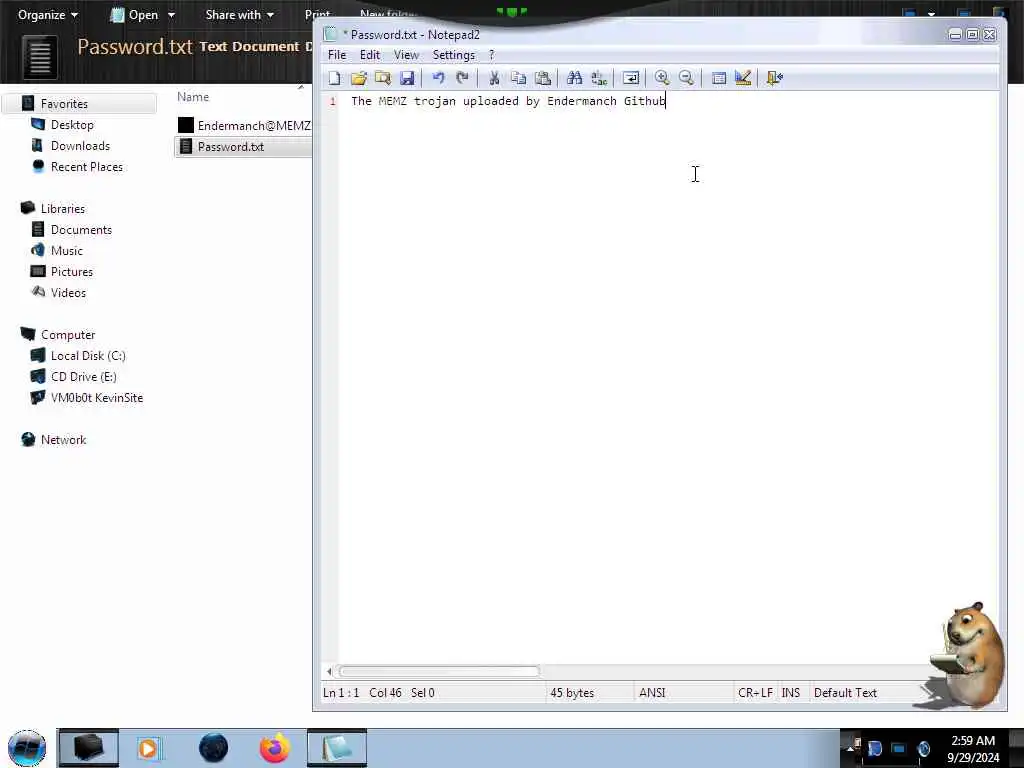Click the 45 bytes status bar entry
Image resolution: width=1024 pixels, height=768 pixels.
tap(572, 693)
